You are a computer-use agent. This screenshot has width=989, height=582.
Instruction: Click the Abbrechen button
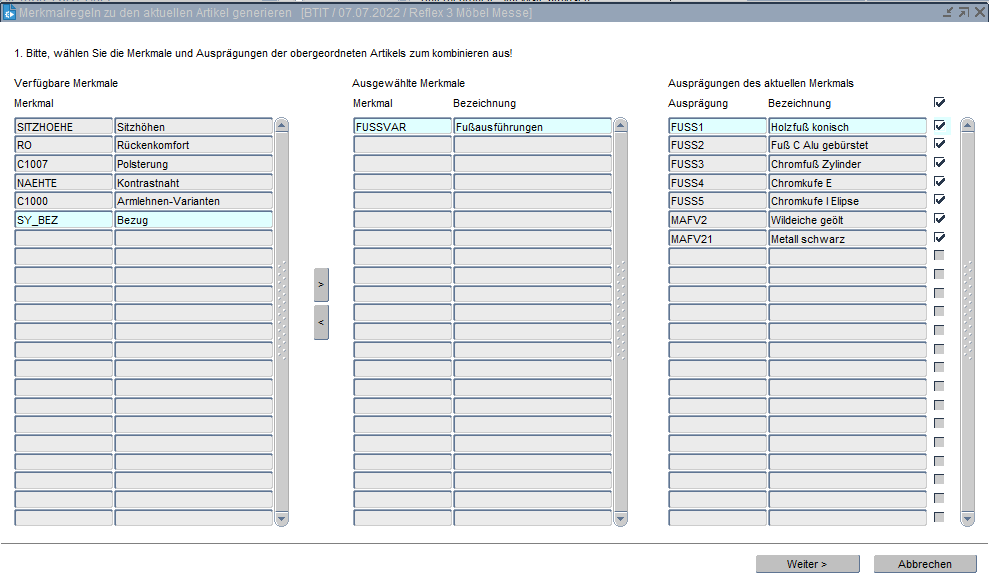925,564
